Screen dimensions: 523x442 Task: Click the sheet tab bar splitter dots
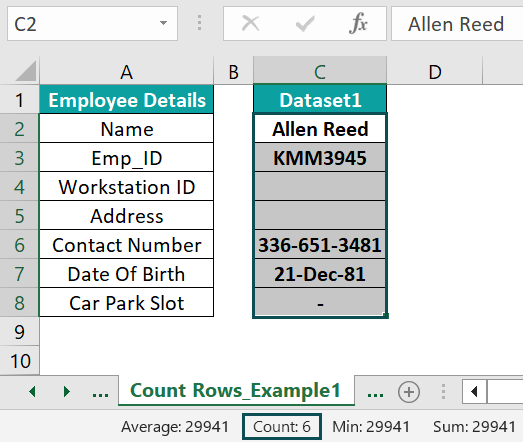(443, 392)
